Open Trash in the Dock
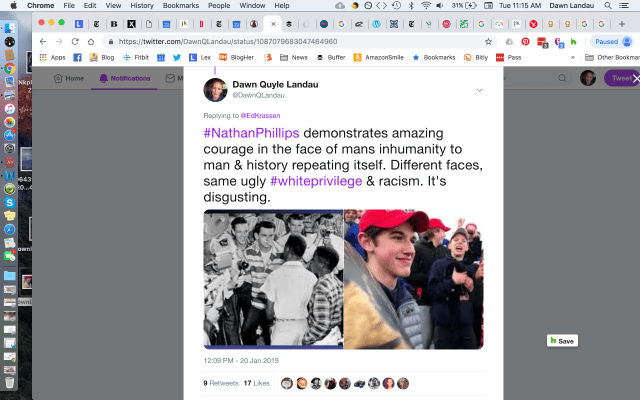Viewport: 640px width, 400px height. pyautogui.click(x=9, y=382)
